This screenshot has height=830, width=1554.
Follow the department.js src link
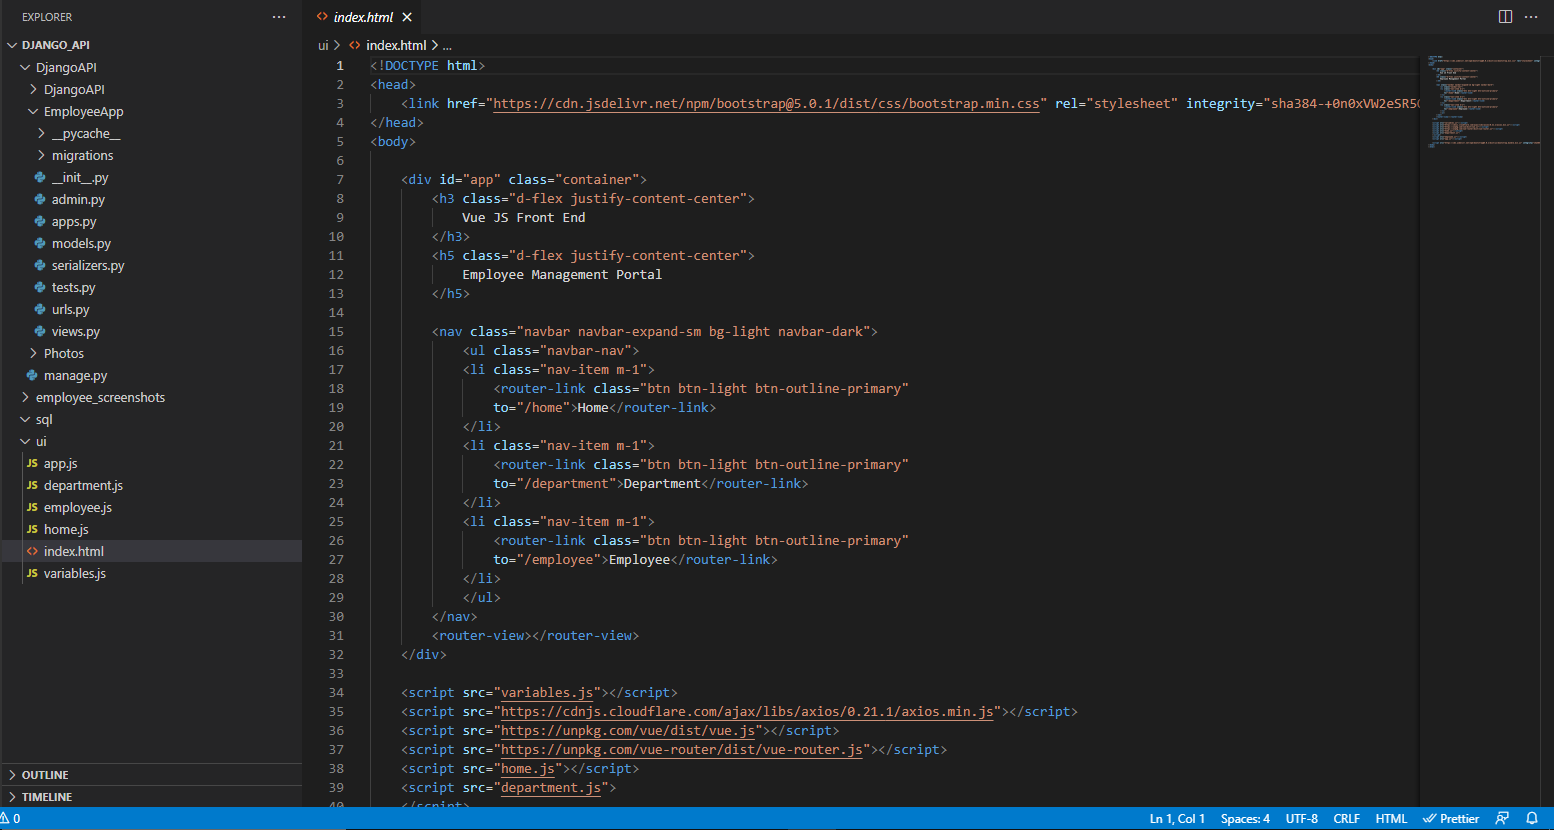[x=551, y=788]
